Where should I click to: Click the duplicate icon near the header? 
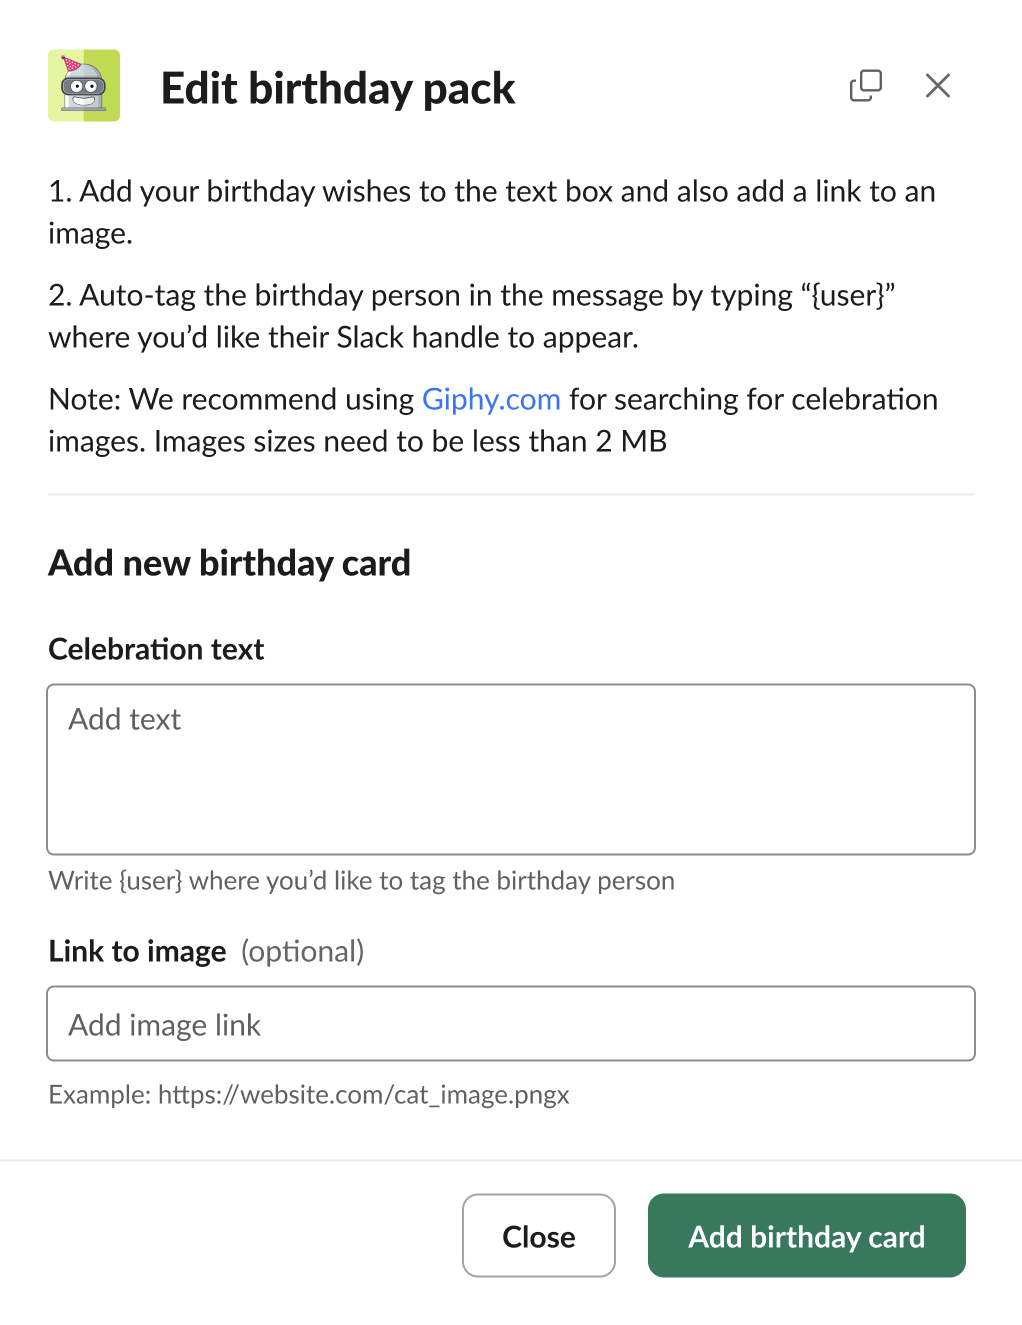(866, 86)
